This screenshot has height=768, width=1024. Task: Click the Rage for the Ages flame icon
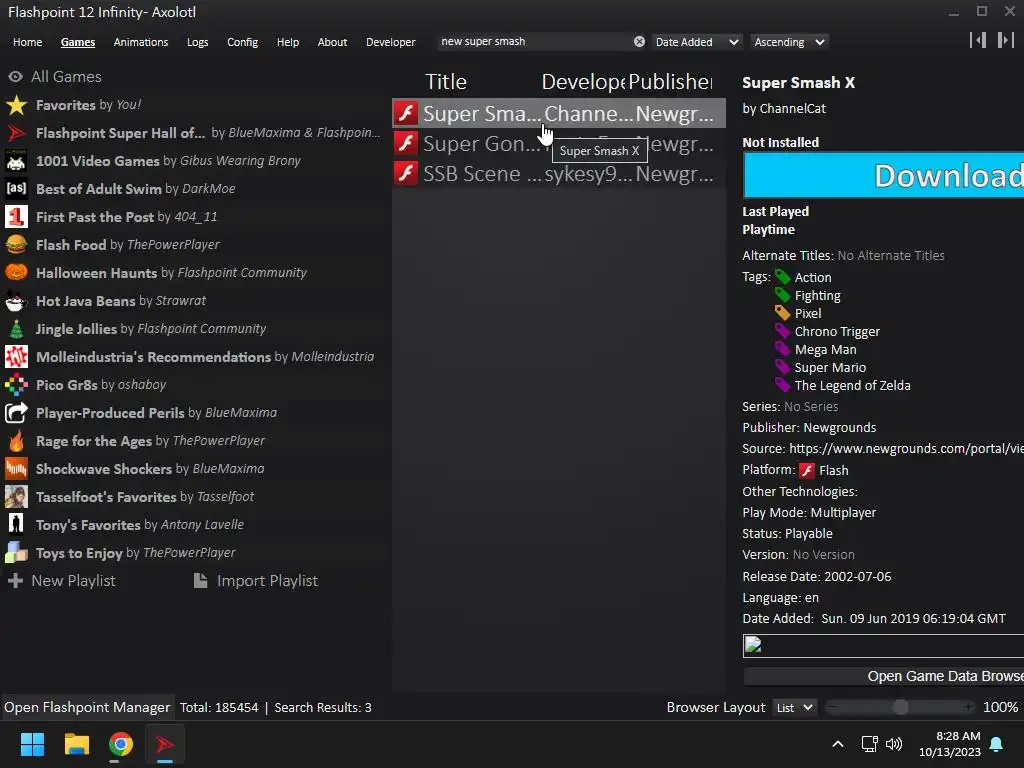coord(16,441)
